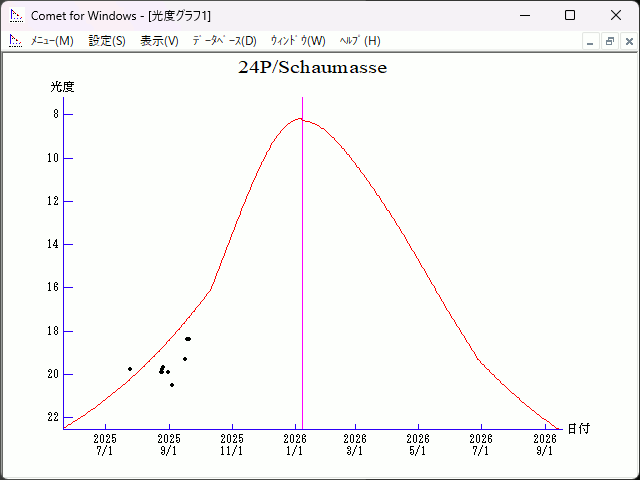Minimize the Comet for Windows application window
The image size is (640, 480).
(524, 16)
